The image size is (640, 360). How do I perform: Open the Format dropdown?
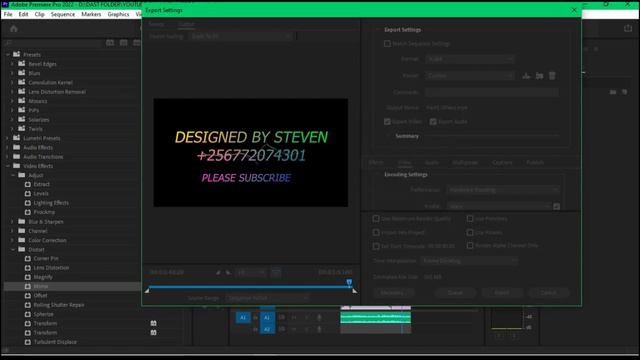coord(469,59)
